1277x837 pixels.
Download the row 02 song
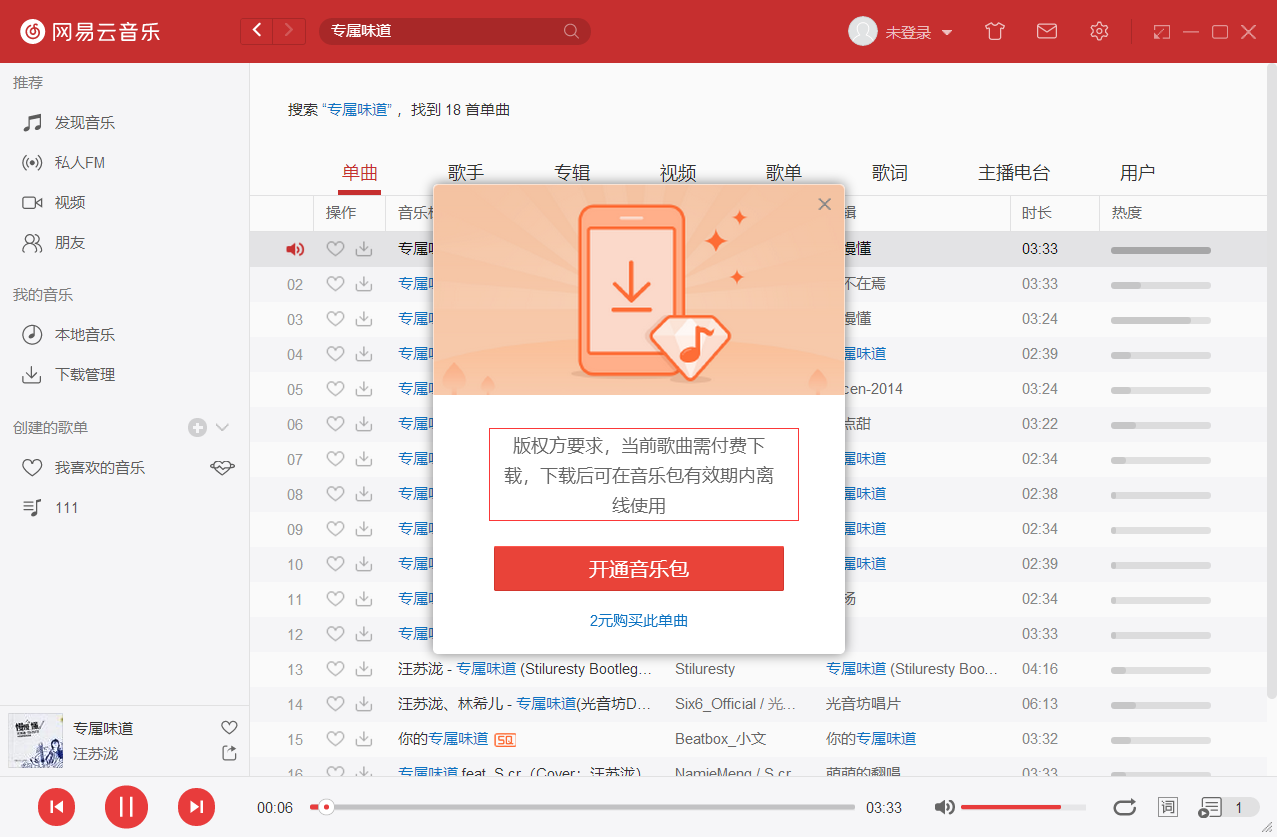(364, 284)
